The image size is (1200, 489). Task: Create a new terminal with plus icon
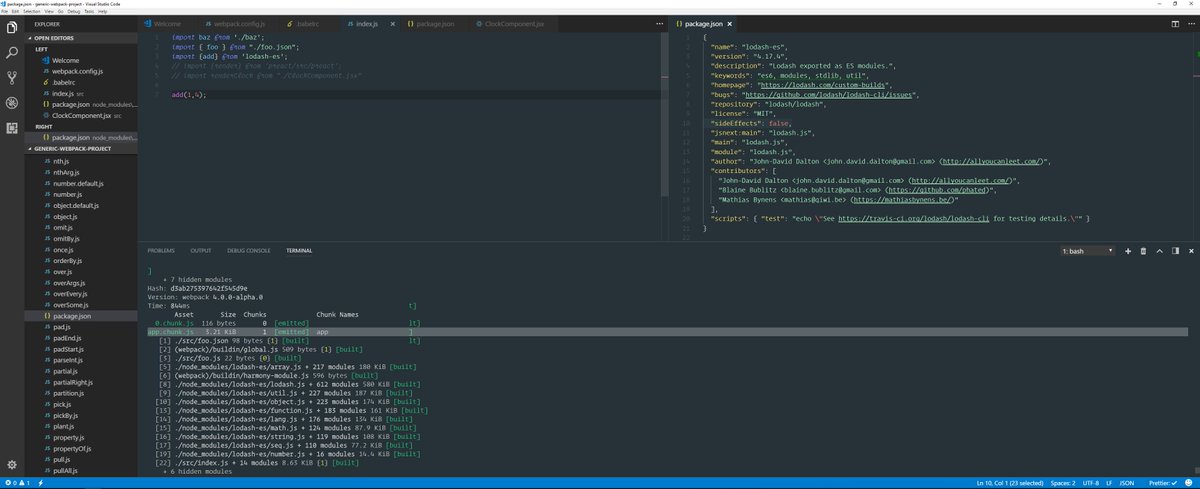coord(1128,251)
